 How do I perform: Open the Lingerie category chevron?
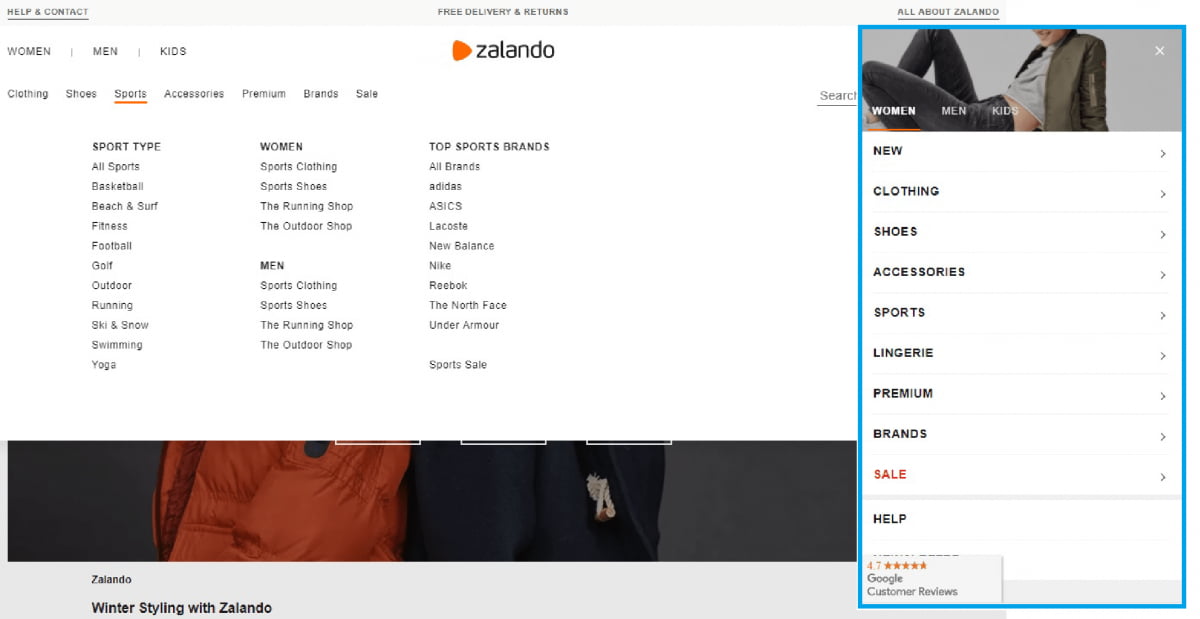tap(1162, 356)
